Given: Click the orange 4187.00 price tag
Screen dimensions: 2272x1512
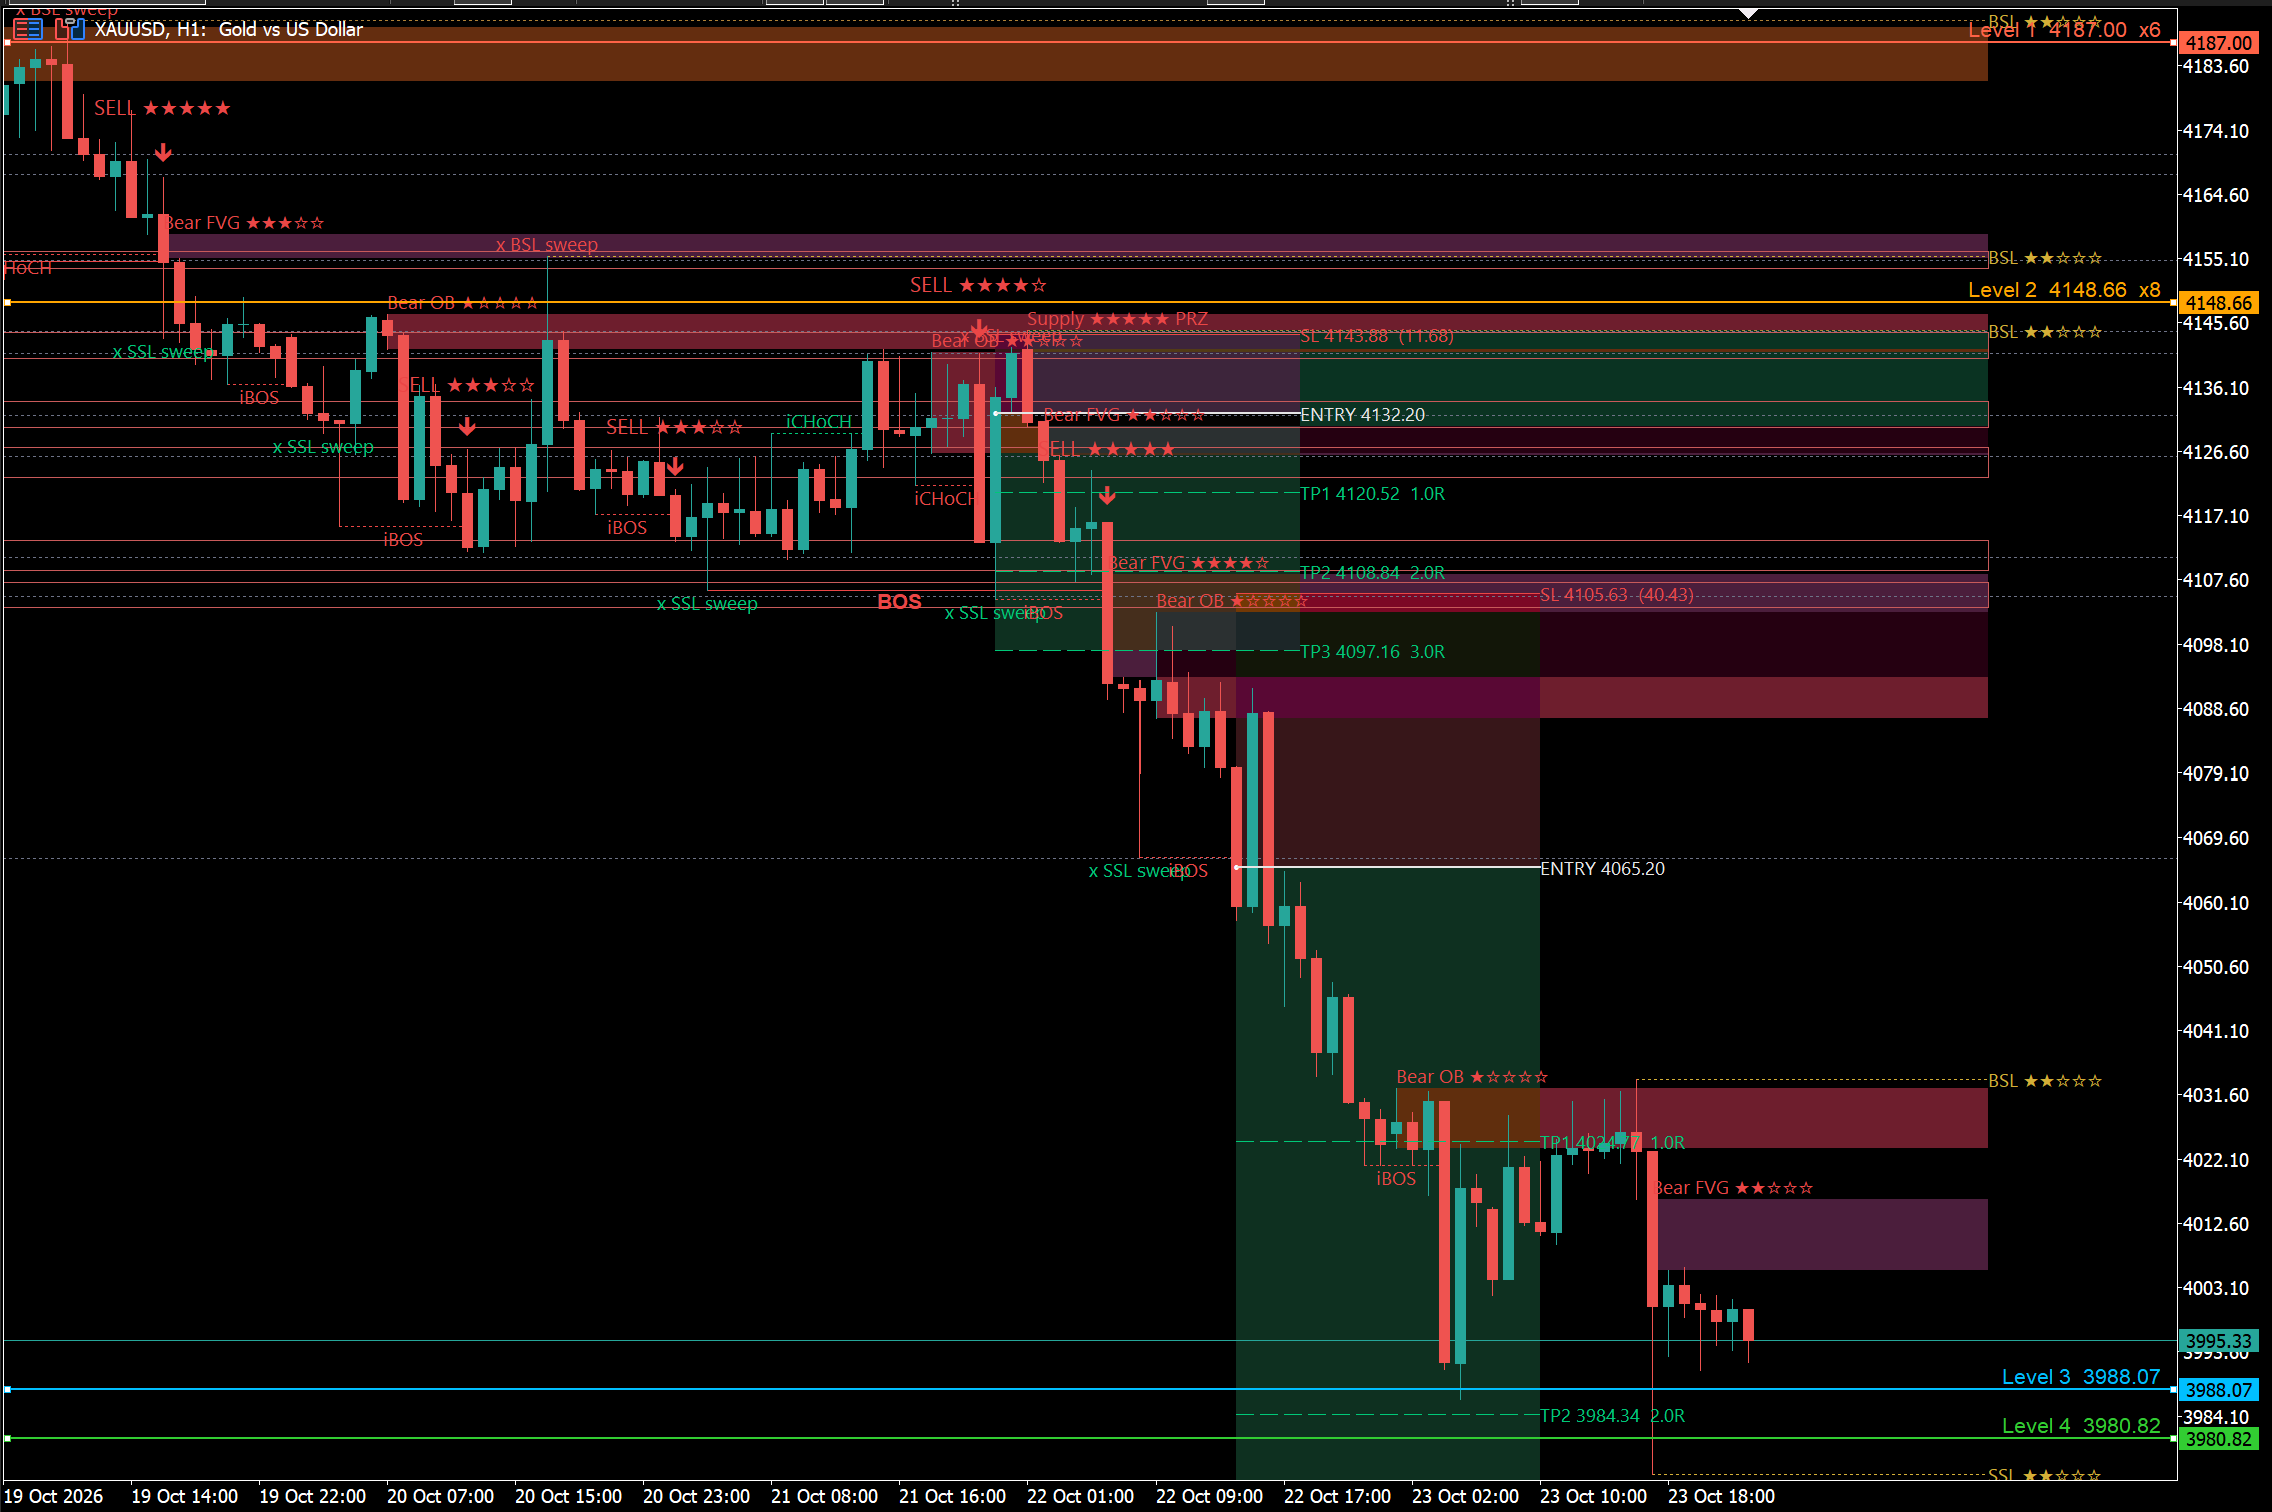Looking at the screenshot, I should (x=2218, y=43).
